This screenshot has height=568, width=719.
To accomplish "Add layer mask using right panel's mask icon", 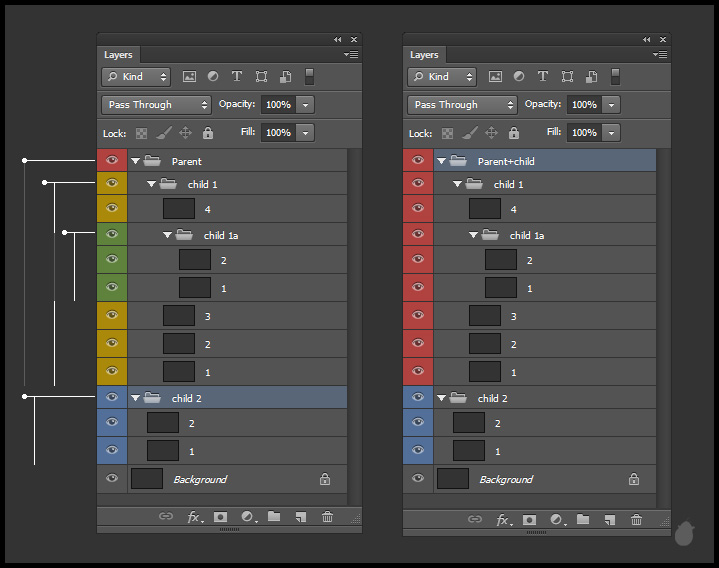I will coord(529,519).
